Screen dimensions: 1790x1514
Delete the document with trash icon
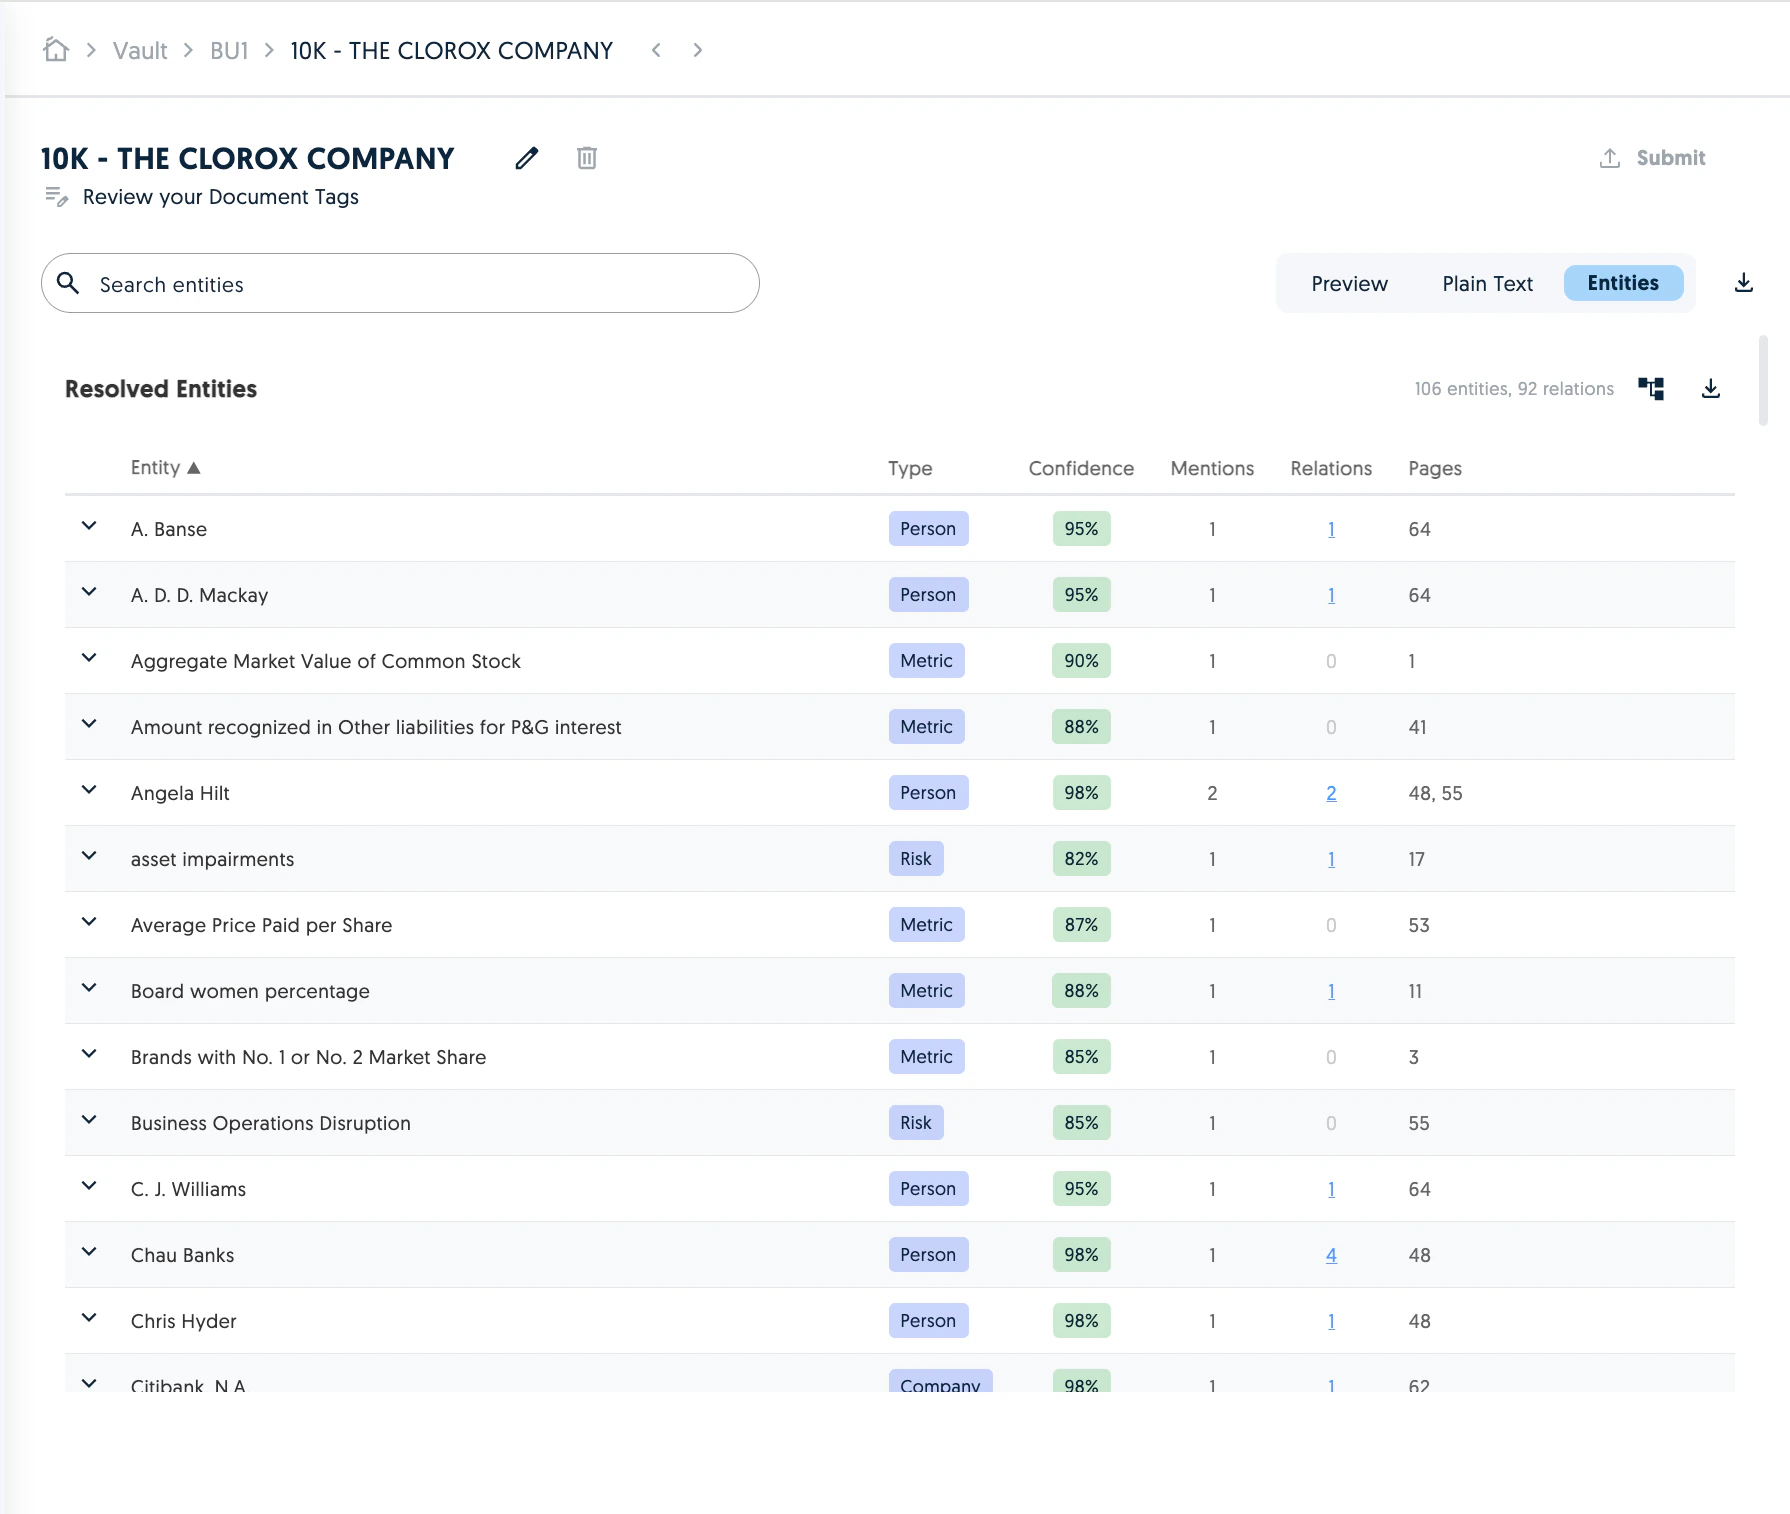tap(587, 158)
